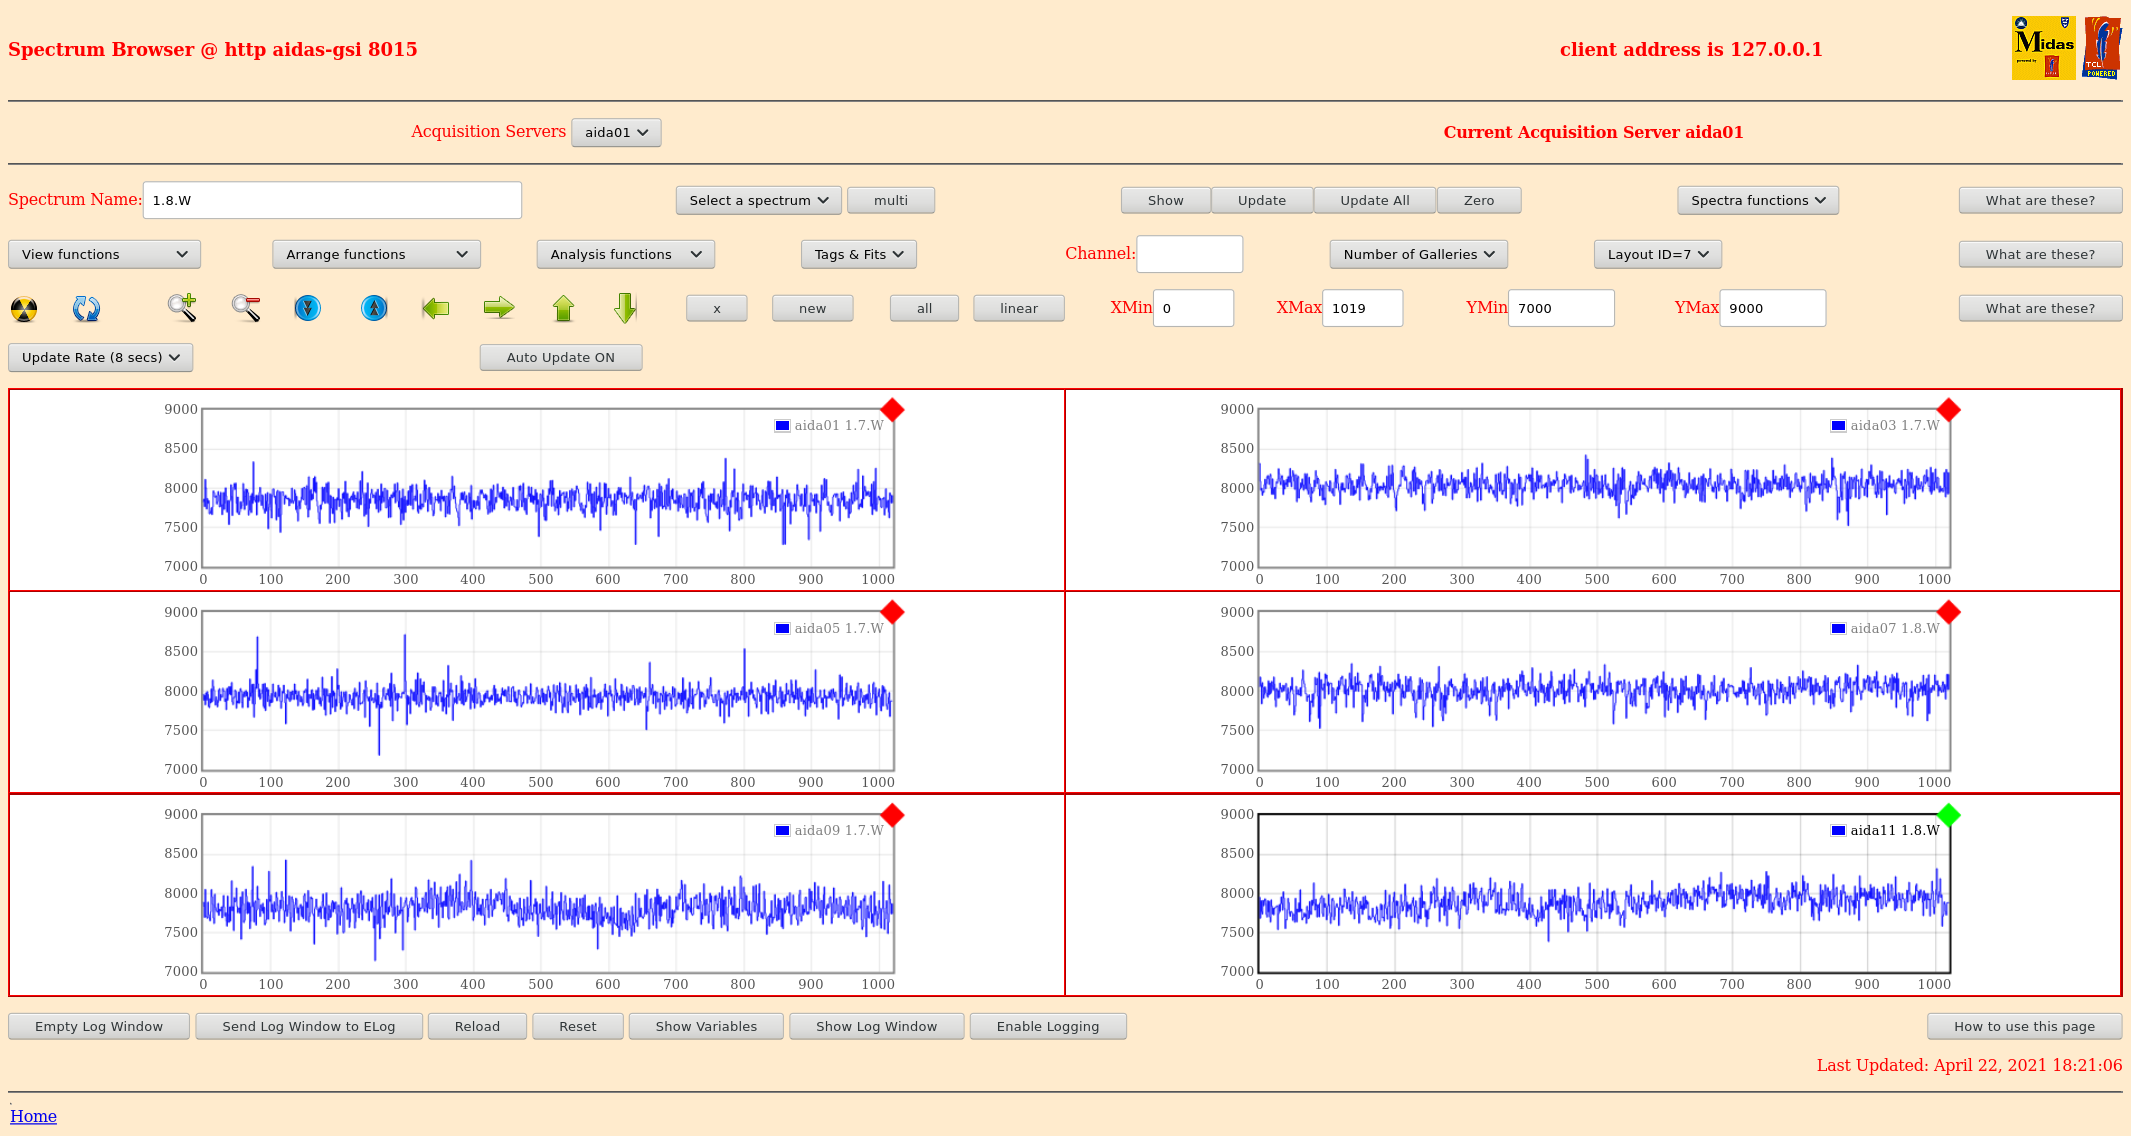This screenshot has width=2131, height=1136.
Task: Click the blue refresh arrows icon
Action: pyautogui.click(x=86, y=309)
